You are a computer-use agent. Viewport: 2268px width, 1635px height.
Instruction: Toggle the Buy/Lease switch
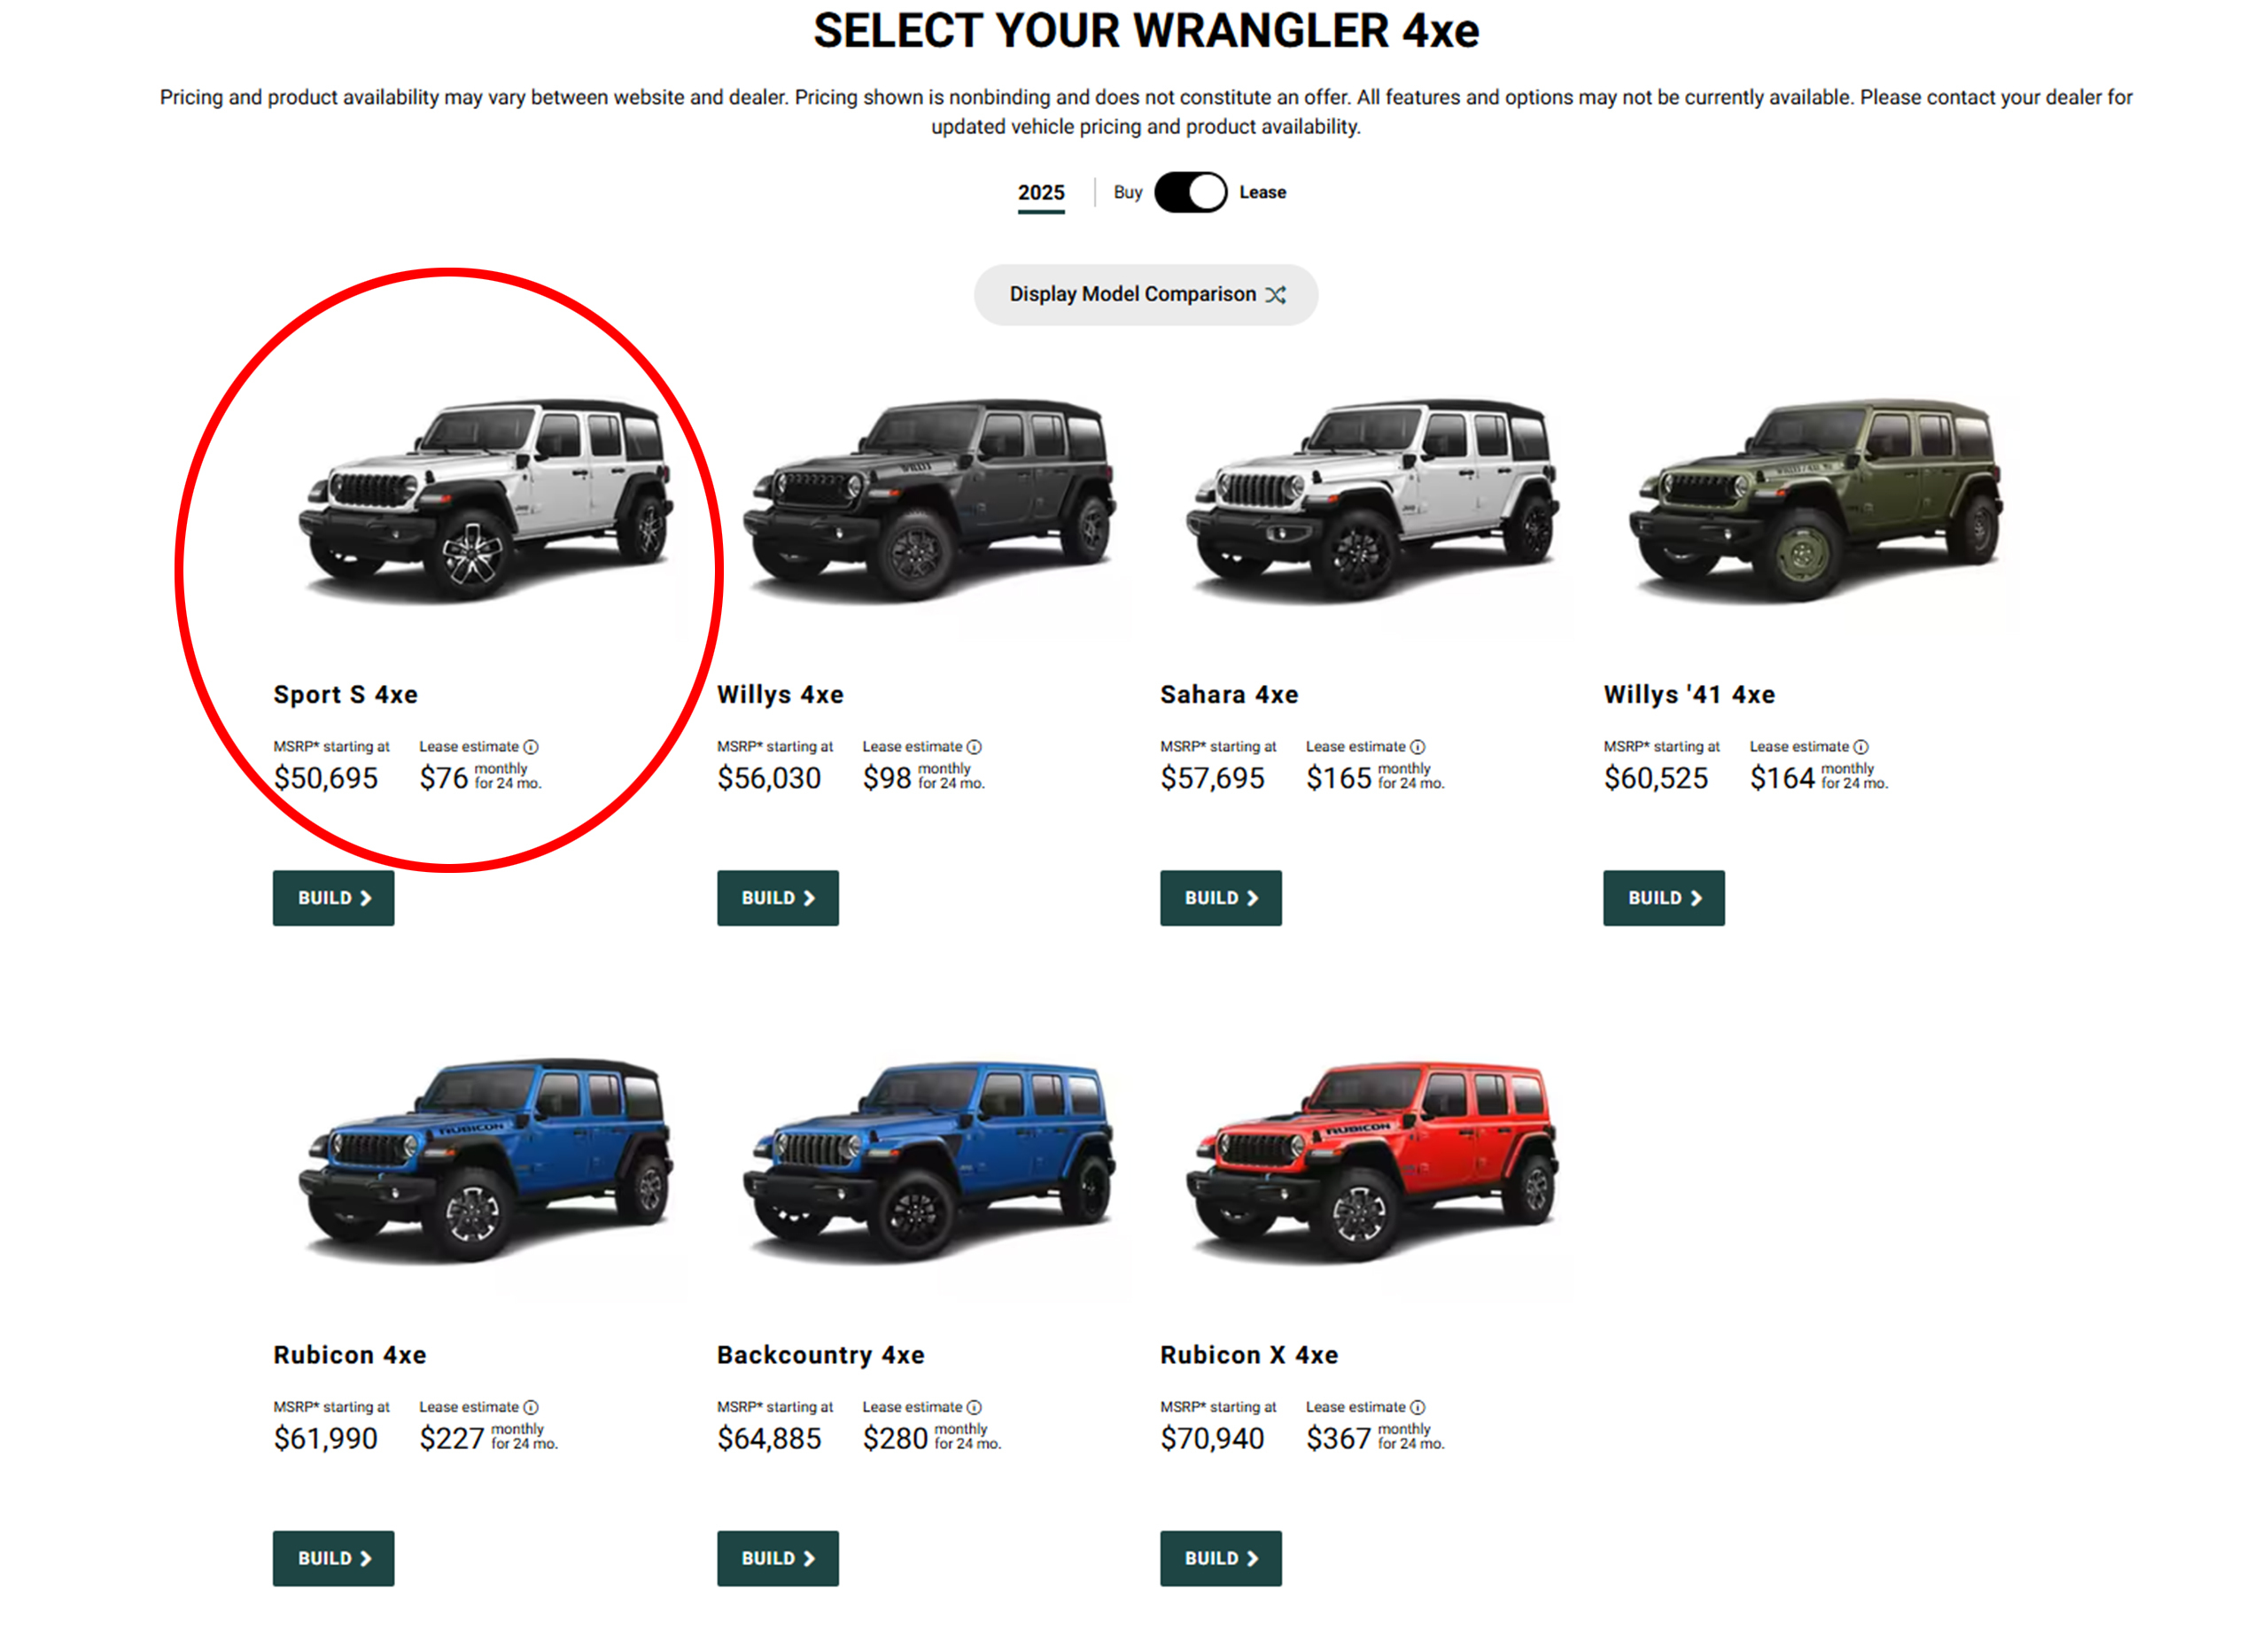pos(1190,192)
